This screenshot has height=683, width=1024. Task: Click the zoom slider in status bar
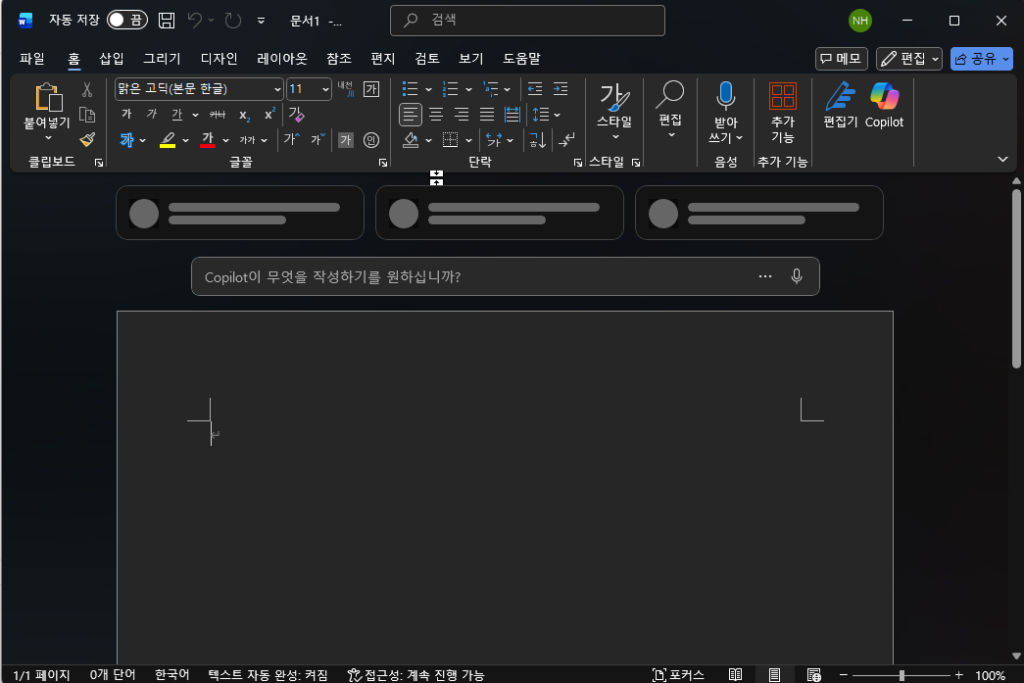(901, 675)
